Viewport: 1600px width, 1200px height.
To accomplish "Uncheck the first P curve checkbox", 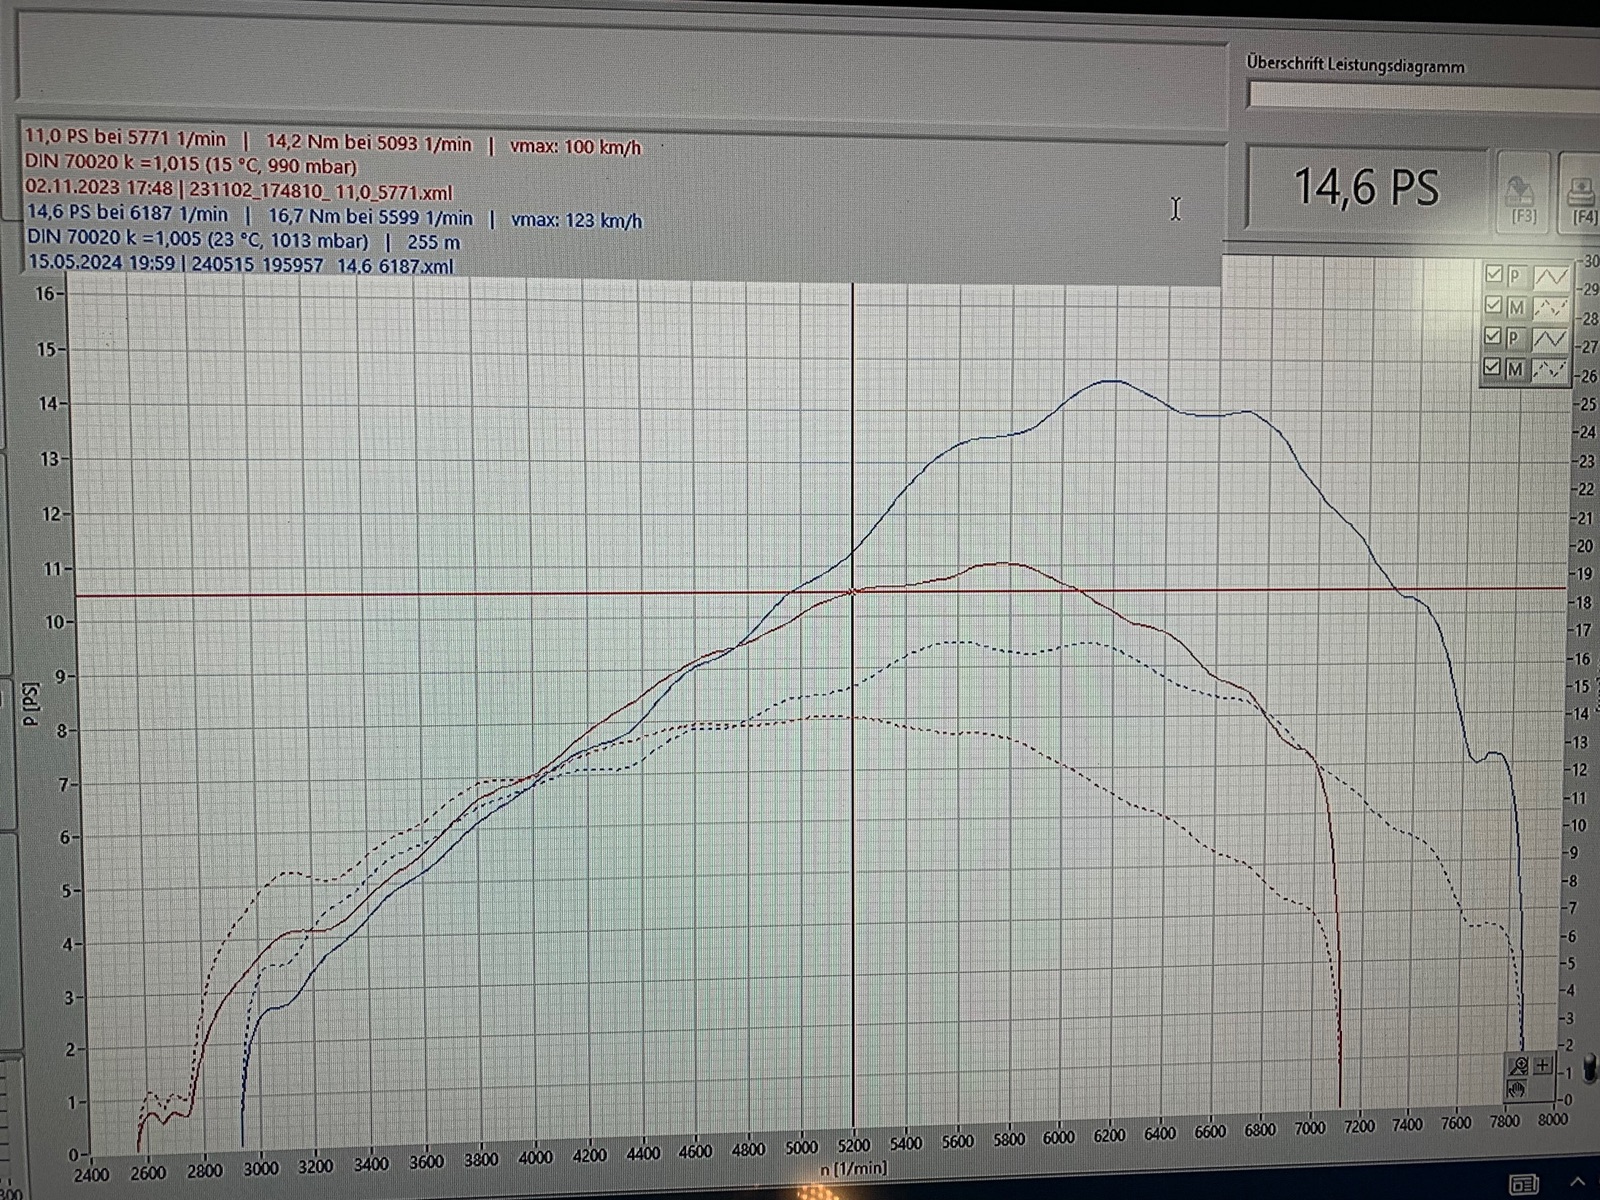I will tap(1494, 274).
